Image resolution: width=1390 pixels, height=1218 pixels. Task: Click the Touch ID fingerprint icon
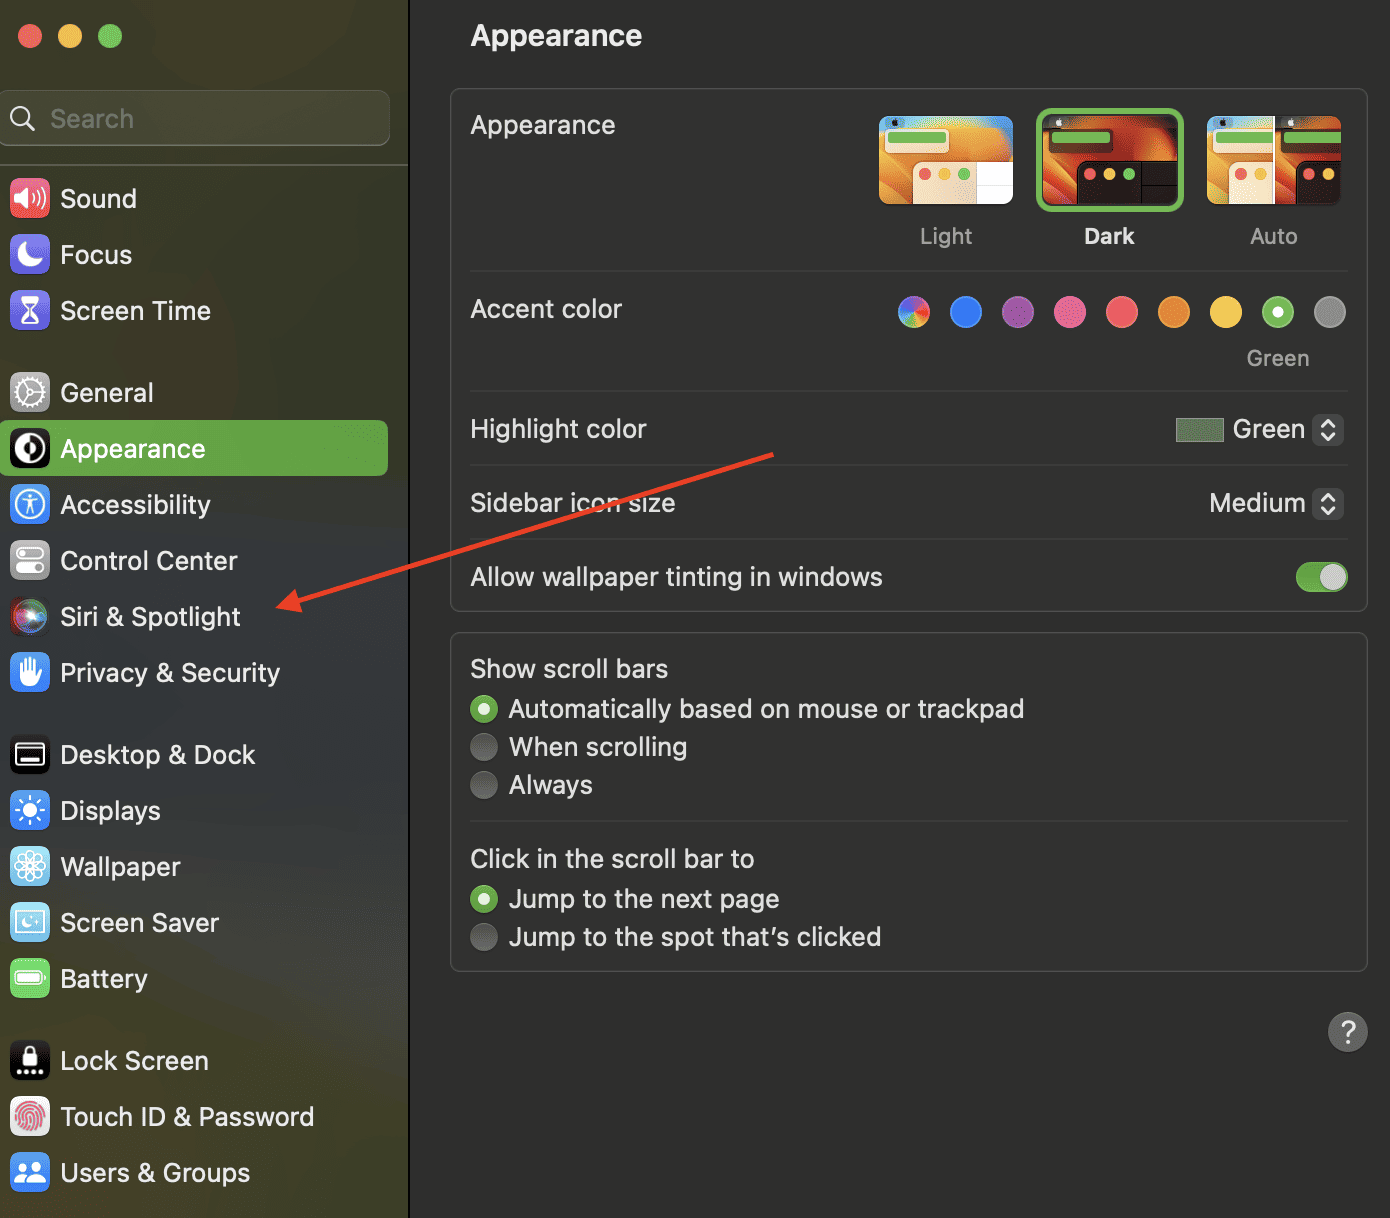click(x=30, y=1116)
